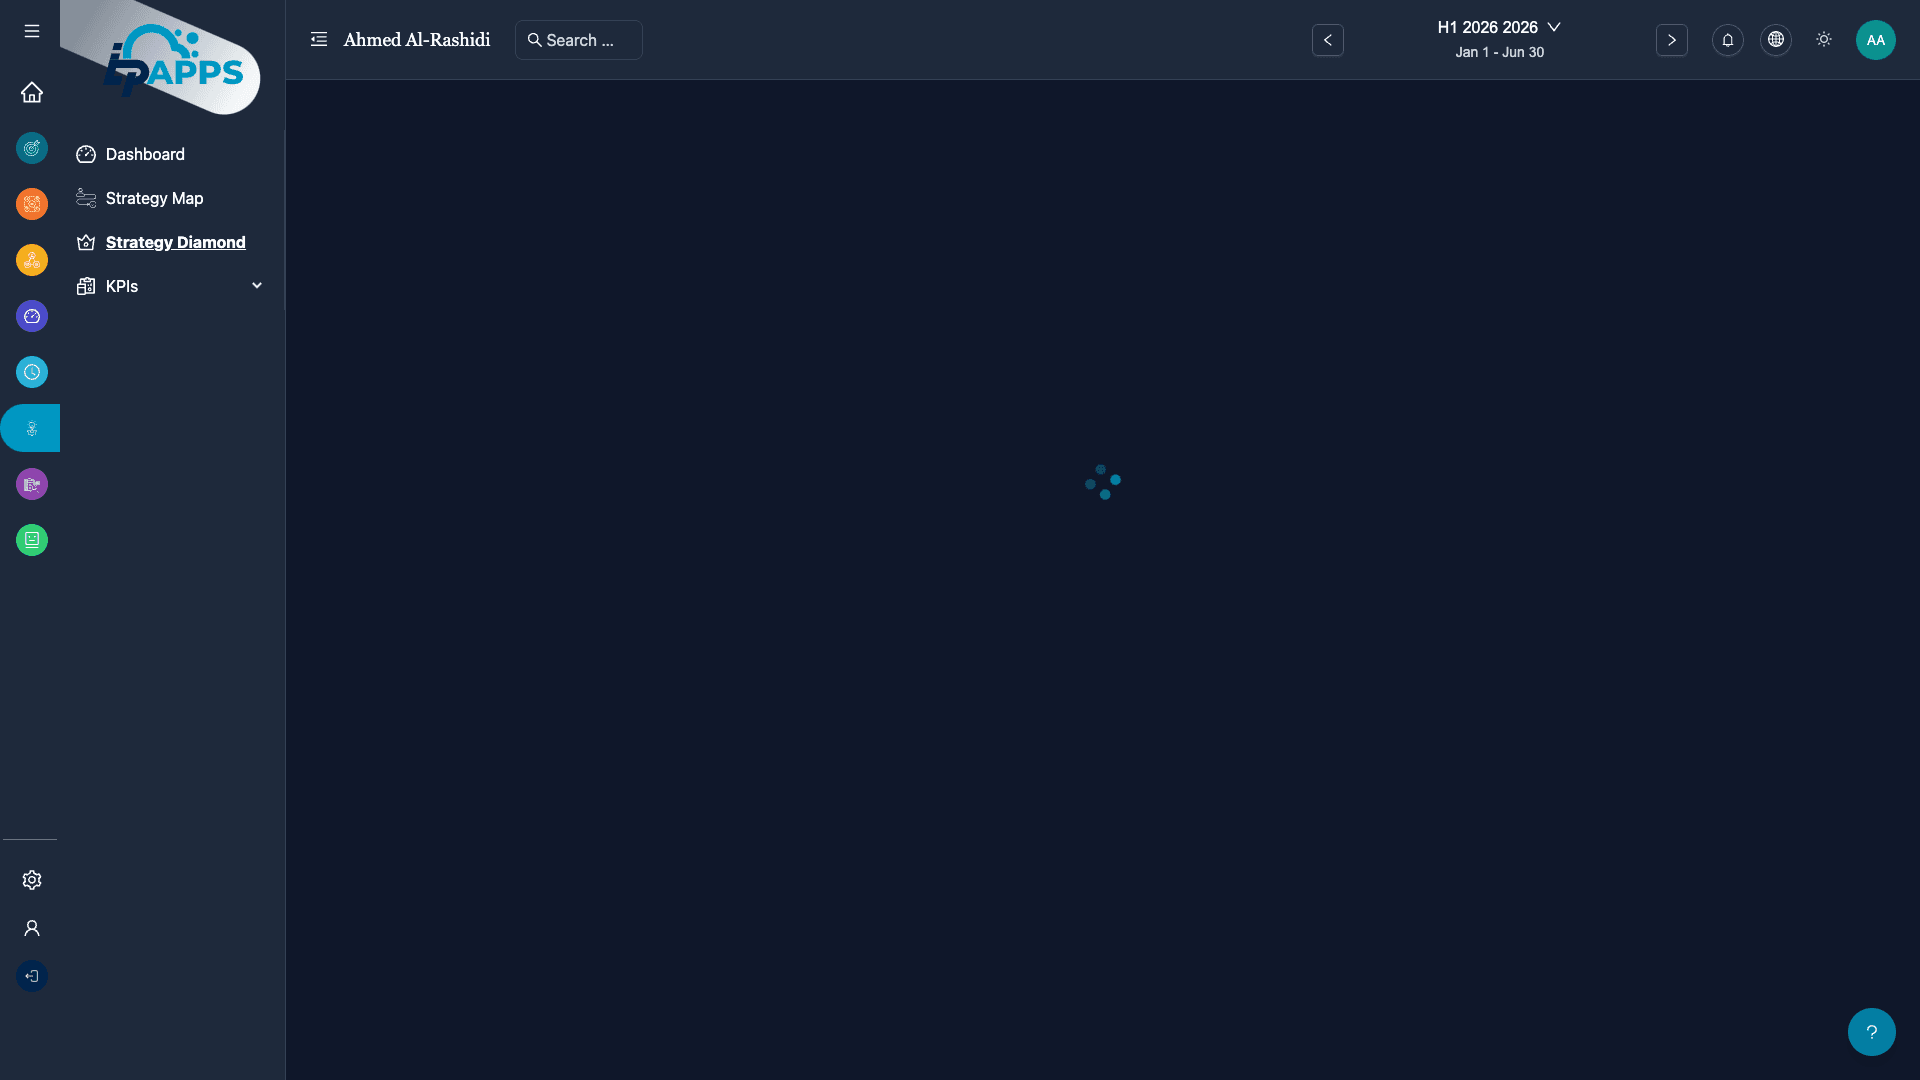Open the teal target module icon
This screenshot has width=1920, height=1080.
click(x=32, y=148)
